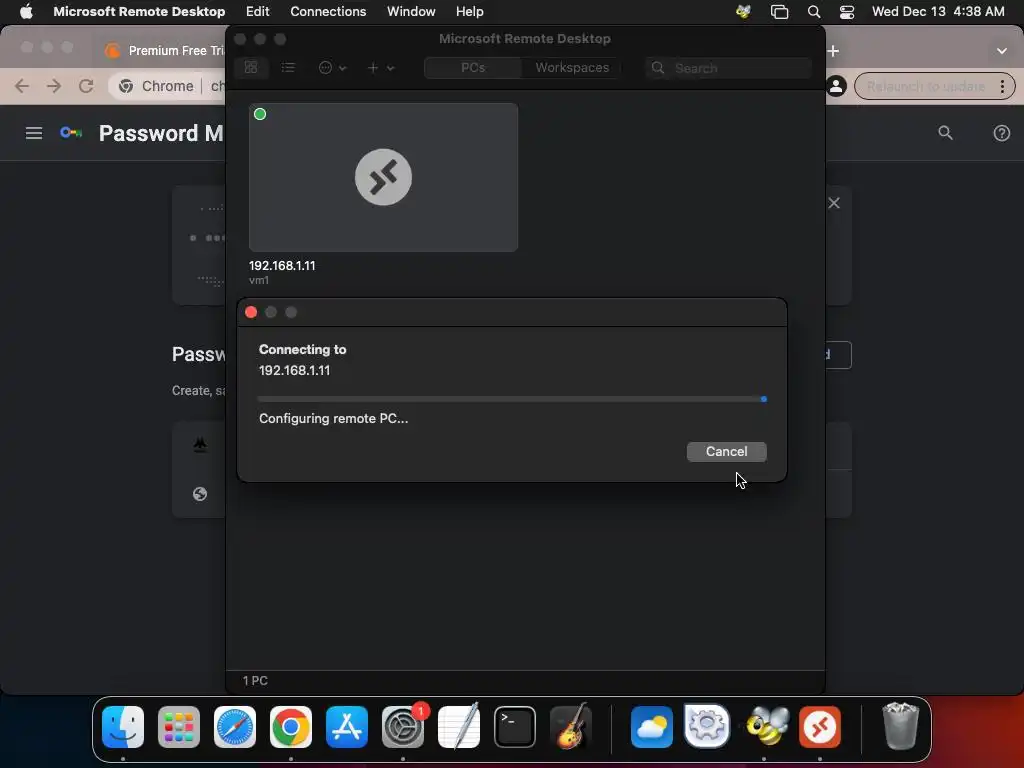
Task: Open the Help menu
Action: [470, 12]
